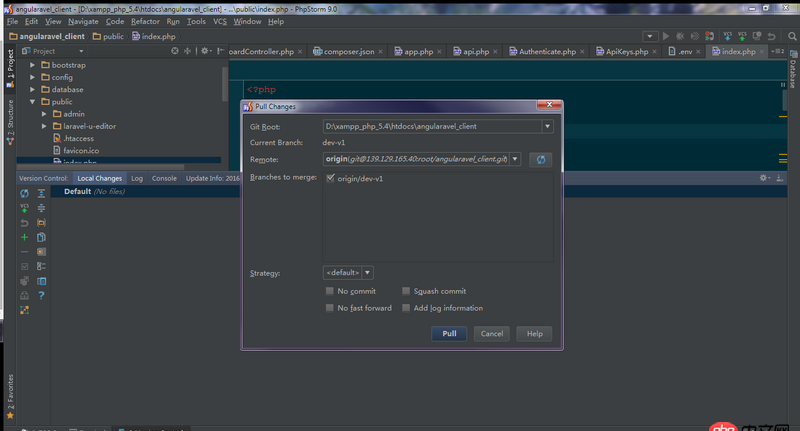Image resolution: width=800 pixels, height=431 pixels.
Task: Collapse the public folder in the Project tree
Action: coord(32,102)
